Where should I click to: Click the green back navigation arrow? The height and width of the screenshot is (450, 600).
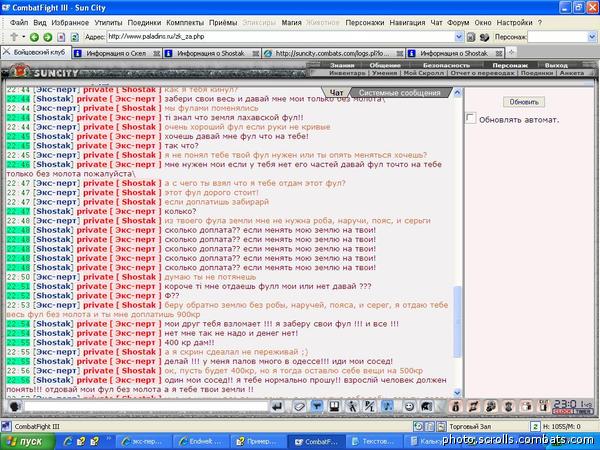coord(34,37)
